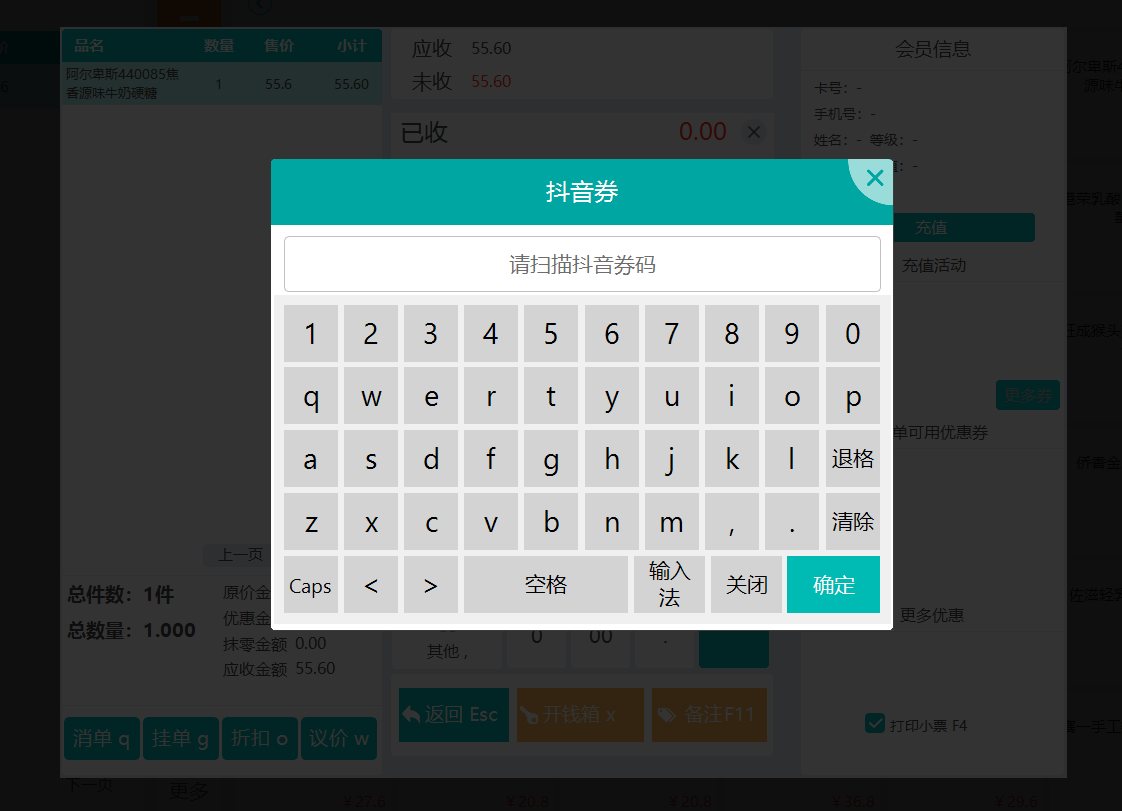Tap the letter v key
Viewport: 1122px width, 811px height.
pos(491,522)
